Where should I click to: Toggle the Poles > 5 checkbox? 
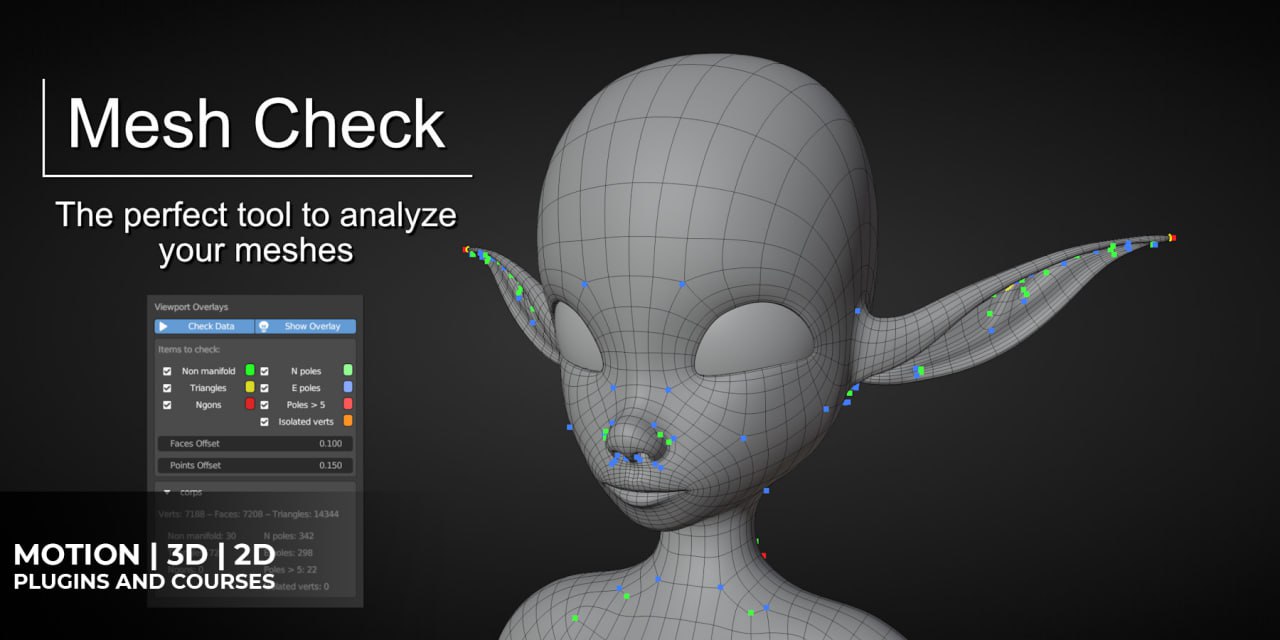tap(265, 405)
